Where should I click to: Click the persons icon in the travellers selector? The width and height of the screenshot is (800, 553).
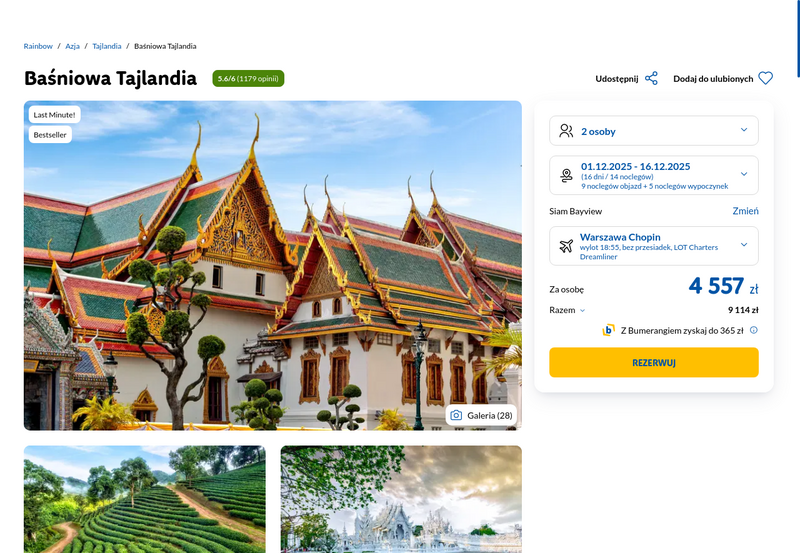[x=566, y=131]
